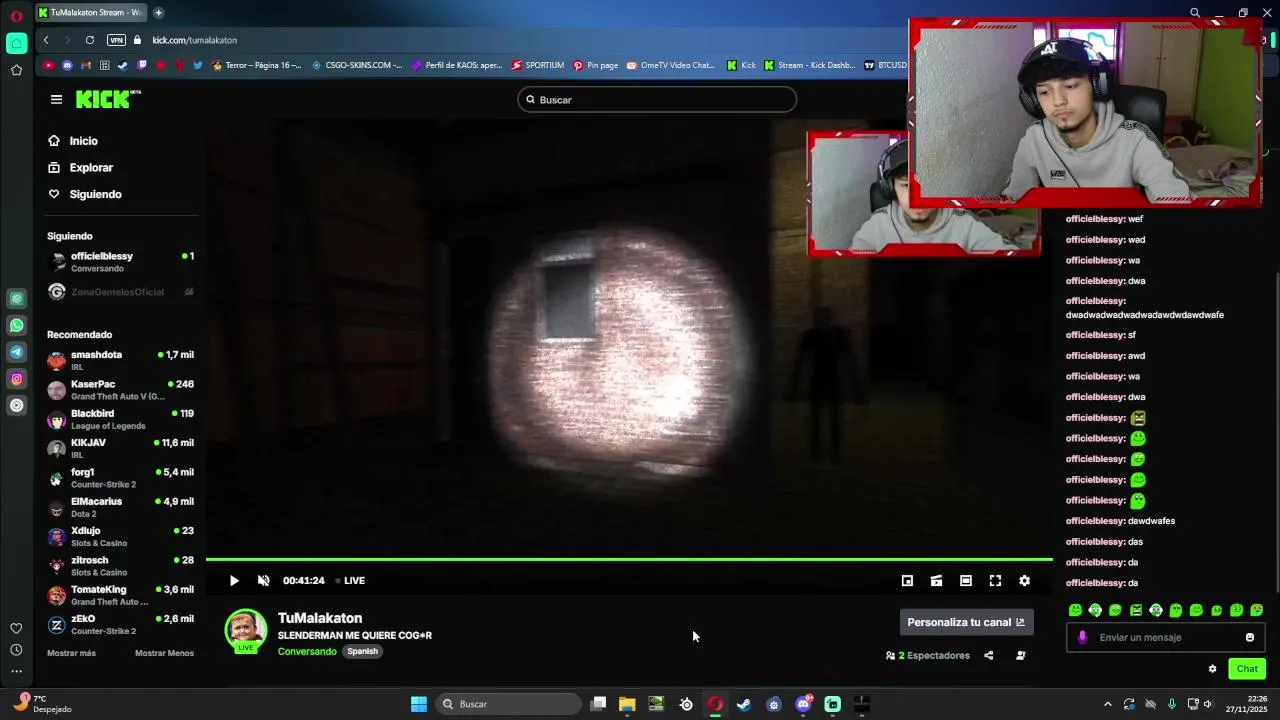This screenshot has height=720, width=1280.
Task: Open forg1 recommended channel
Action: coord(120,478)
